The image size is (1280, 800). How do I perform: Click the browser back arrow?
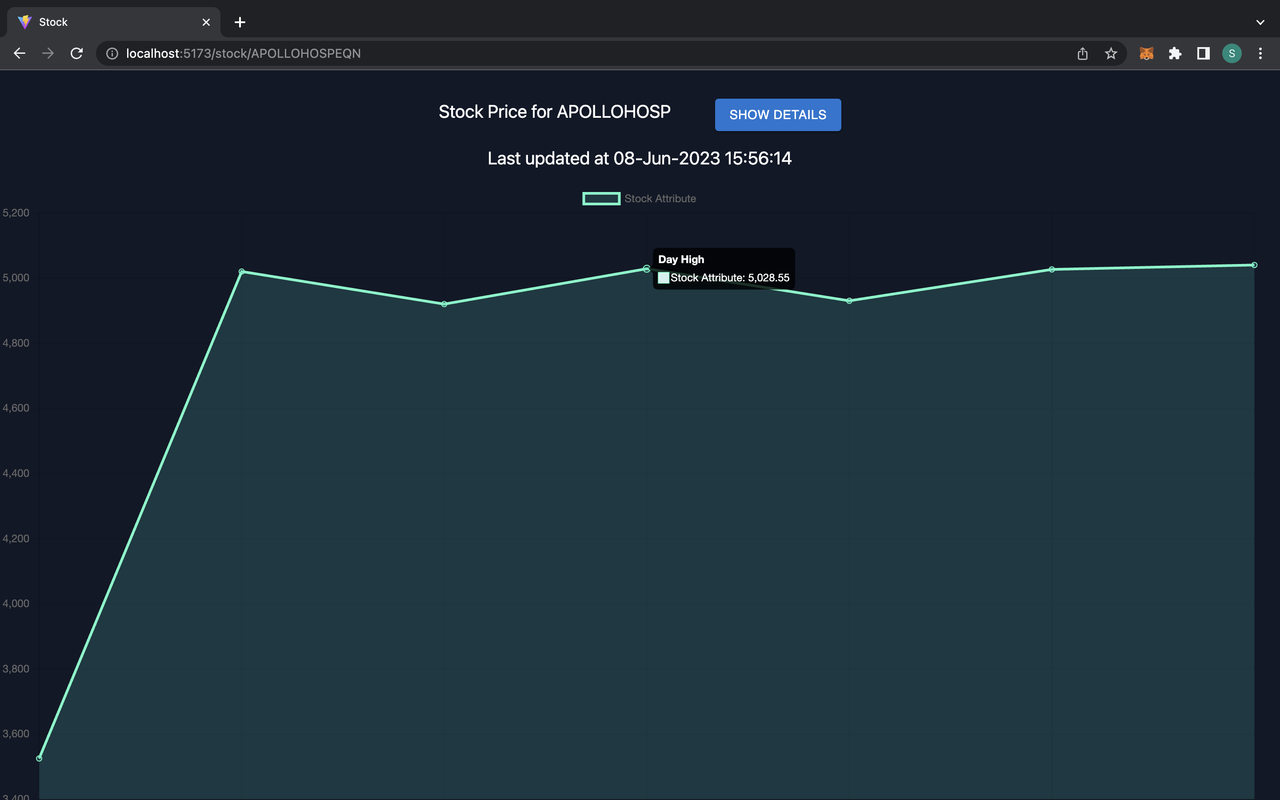tap(19, 53)
